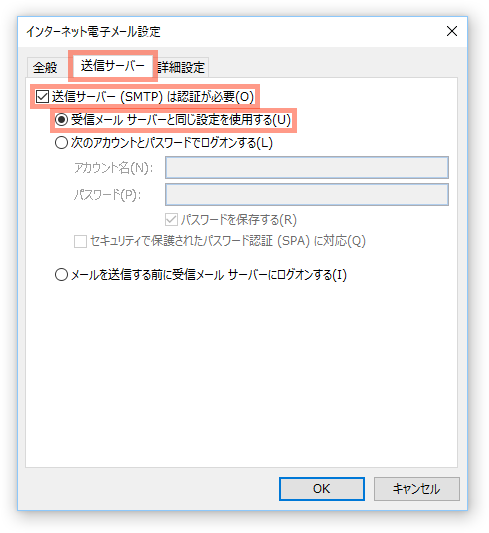Image resolution: width=489 pixels, height=533 pixels.
Task: Focus the パスワード input field
Action: pos(307,194)
